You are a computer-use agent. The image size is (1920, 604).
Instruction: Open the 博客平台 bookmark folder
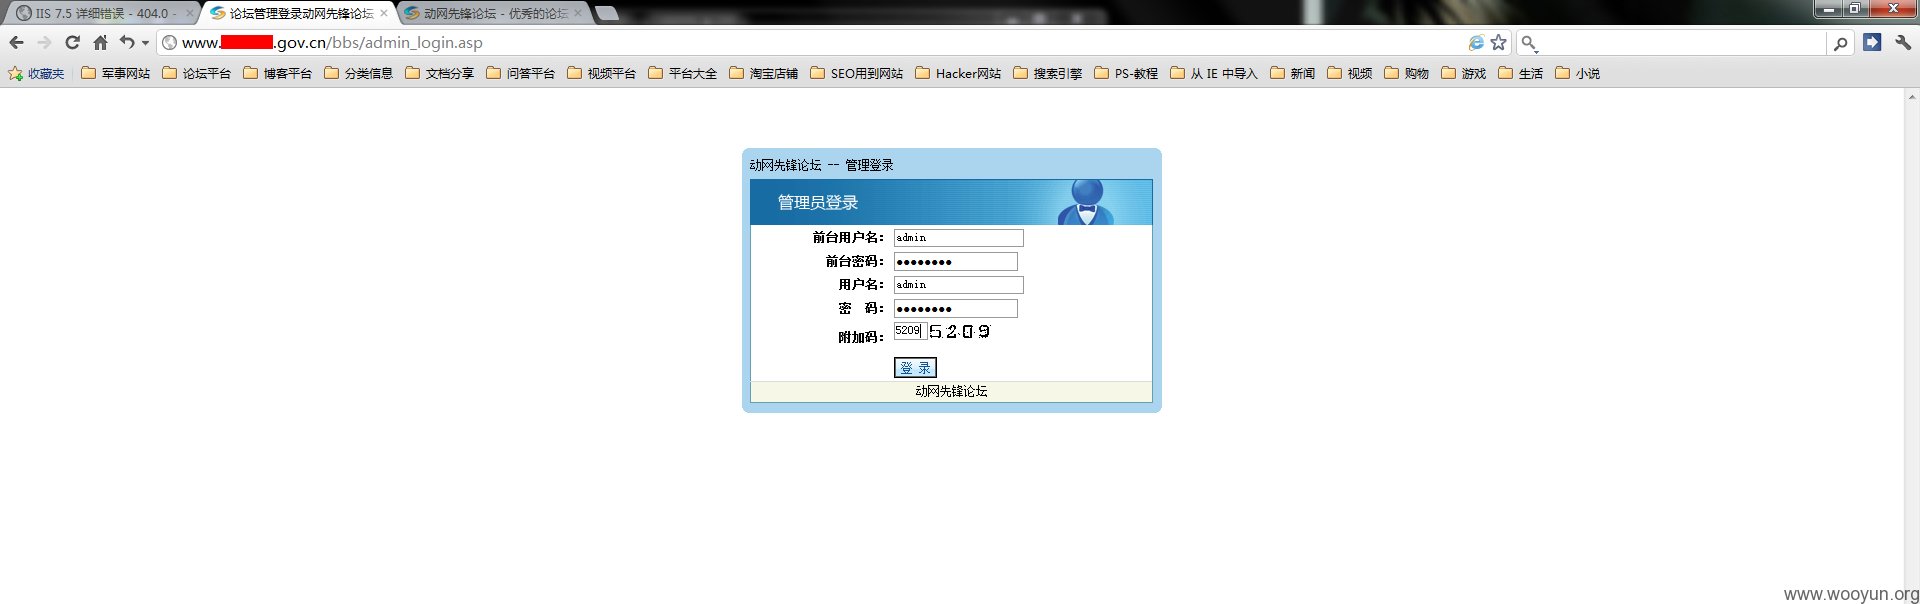click(x=277, y=74)
